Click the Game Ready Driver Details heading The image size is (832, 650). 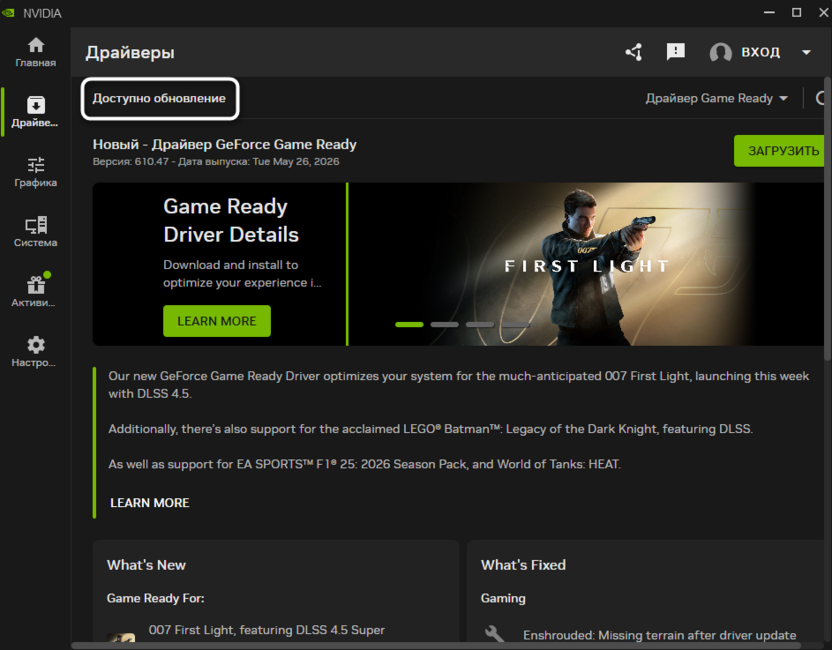[x=231, y=220]
